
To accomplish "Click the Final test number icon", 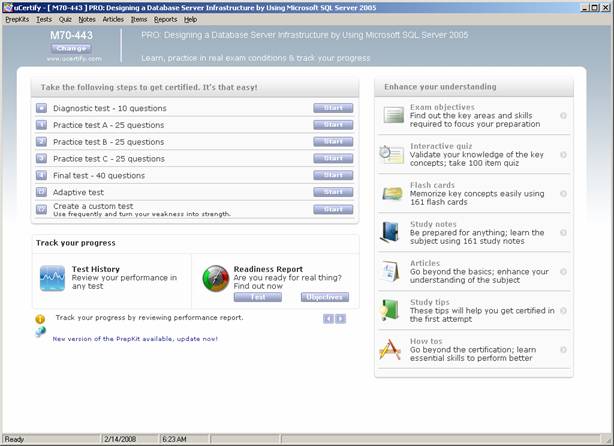I will click(x=41, y=175).
